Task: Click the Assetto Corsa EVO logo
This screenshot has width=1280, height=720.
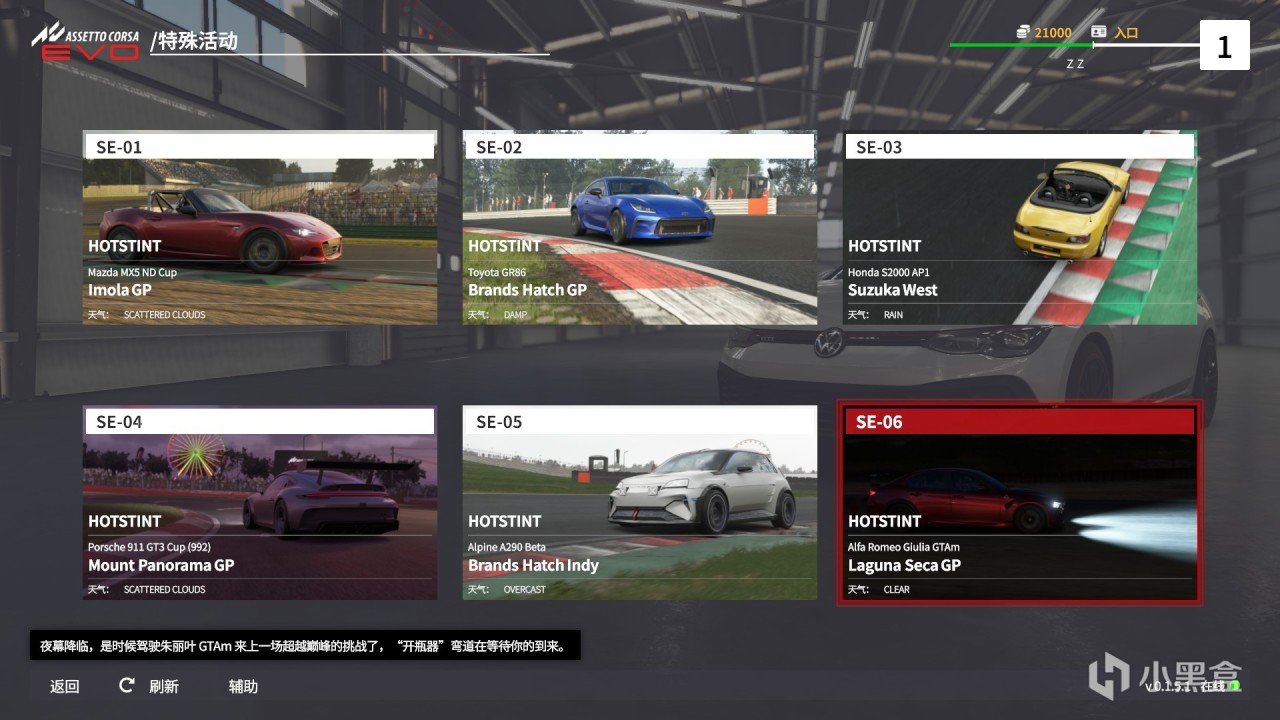Action: pos(85,41)
